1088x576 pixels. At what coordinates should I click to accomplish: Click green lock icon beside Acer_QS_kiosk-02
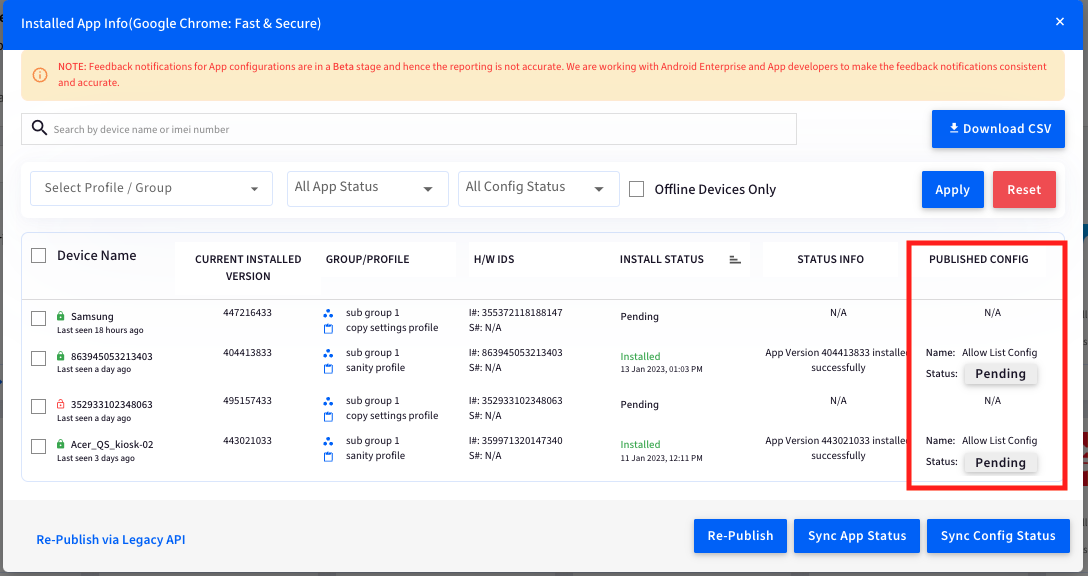coord(60,444)
